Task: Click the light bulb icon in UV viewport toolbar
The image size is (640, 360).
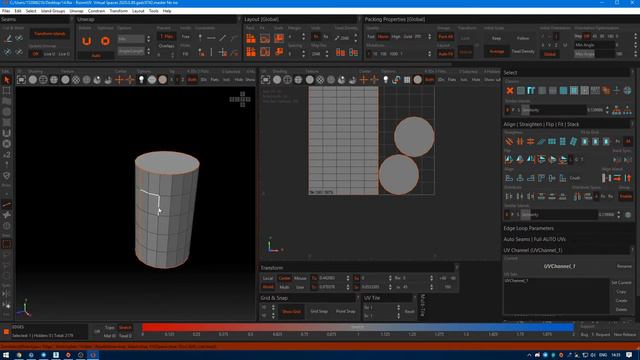Action: coord(385,80)
